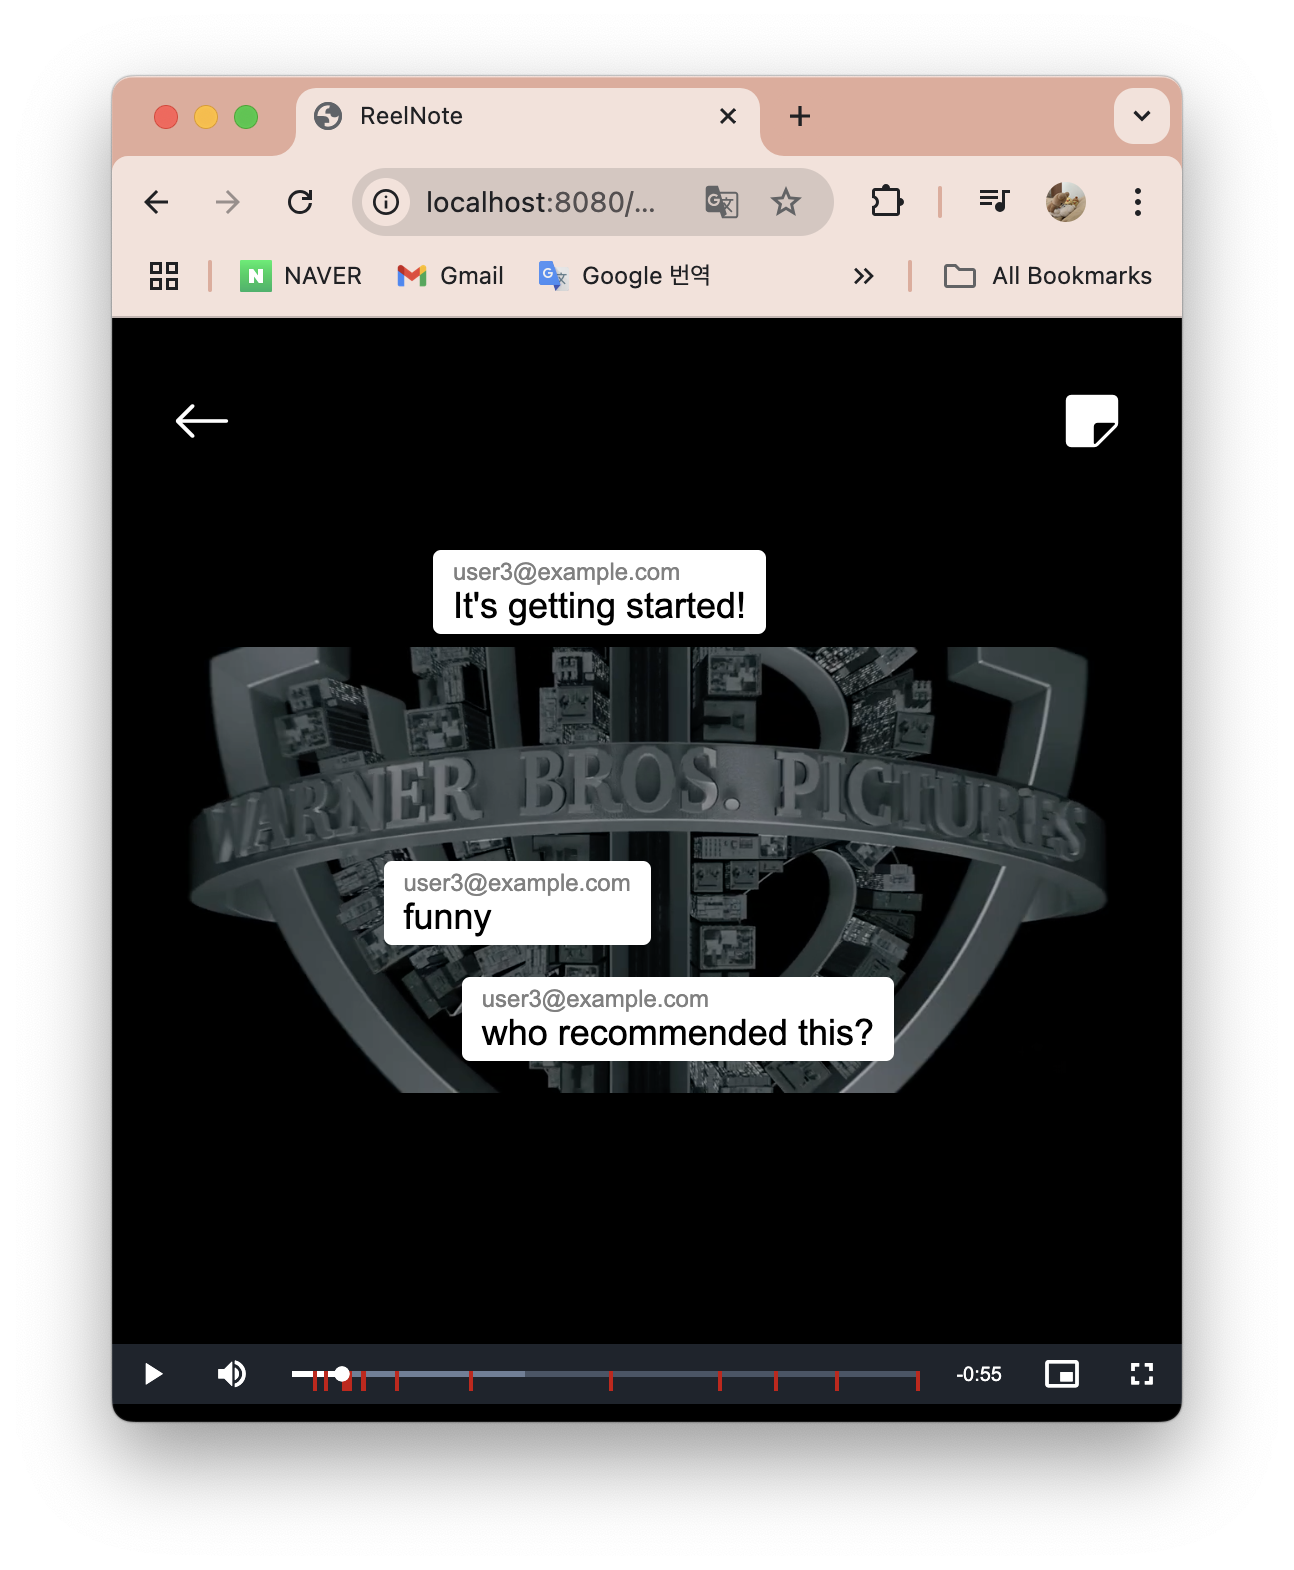The height and width of the screenshot is (1570, 1294).
Task: Open the translate page icon
Action: [721, 202]
